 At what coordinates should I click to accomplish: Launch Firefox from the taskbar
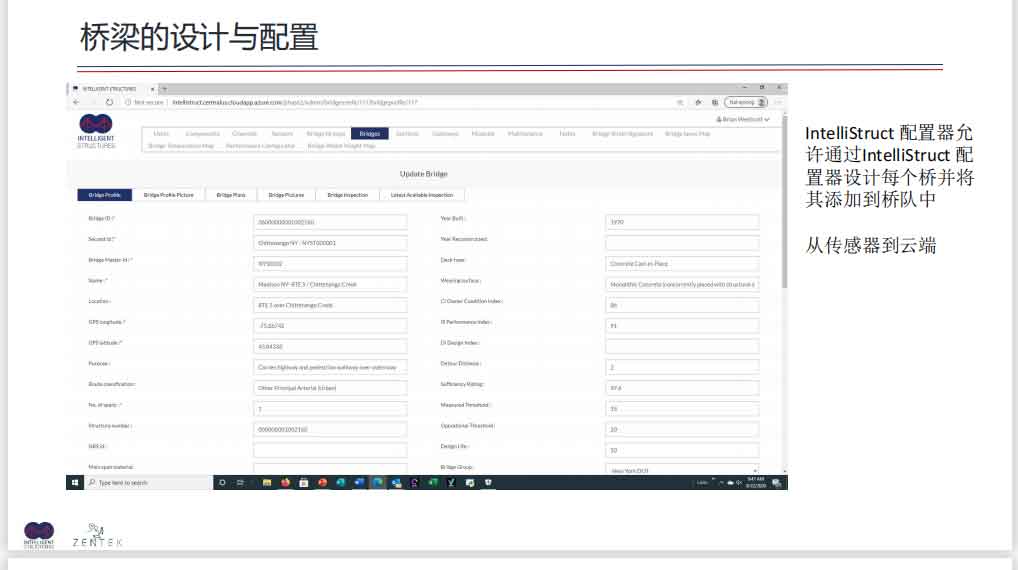point(285,482)
